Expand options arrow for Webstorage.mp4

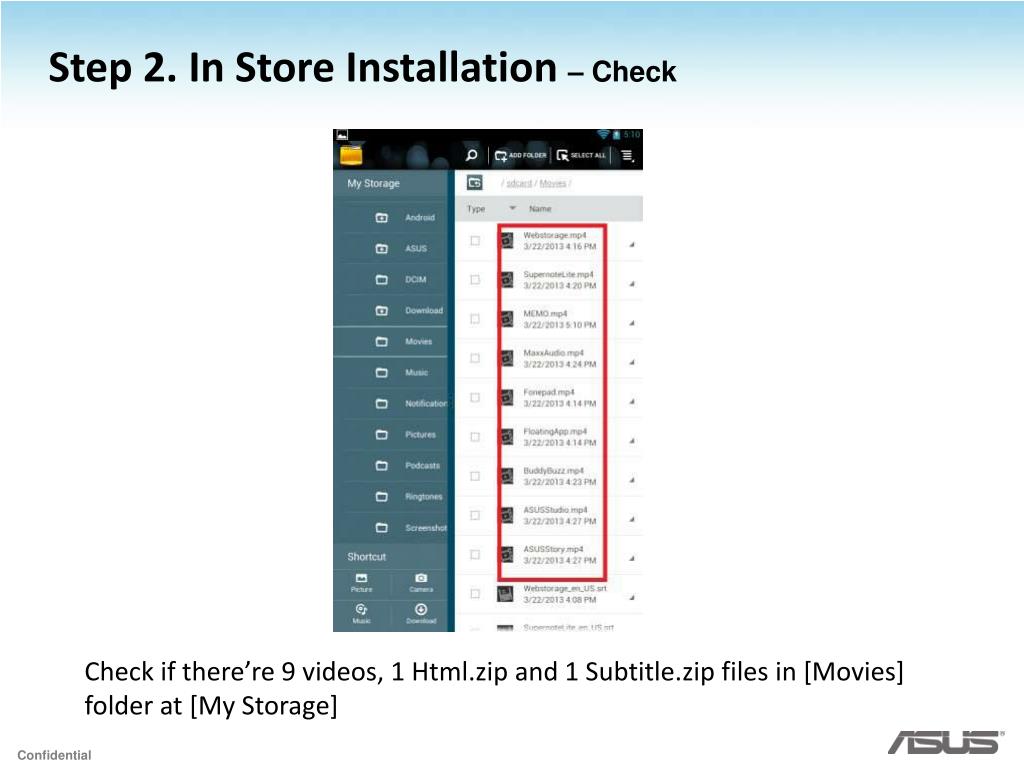pos(632,245)
